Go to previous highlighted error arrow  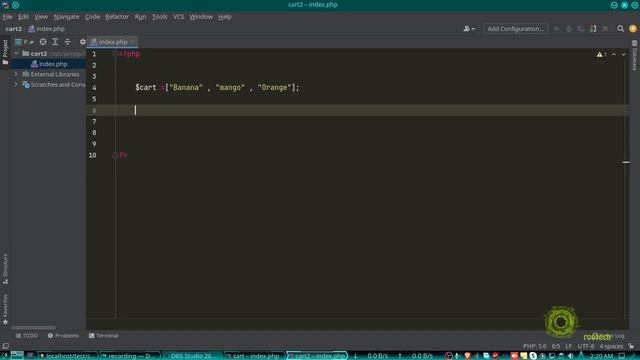[613, 54]
